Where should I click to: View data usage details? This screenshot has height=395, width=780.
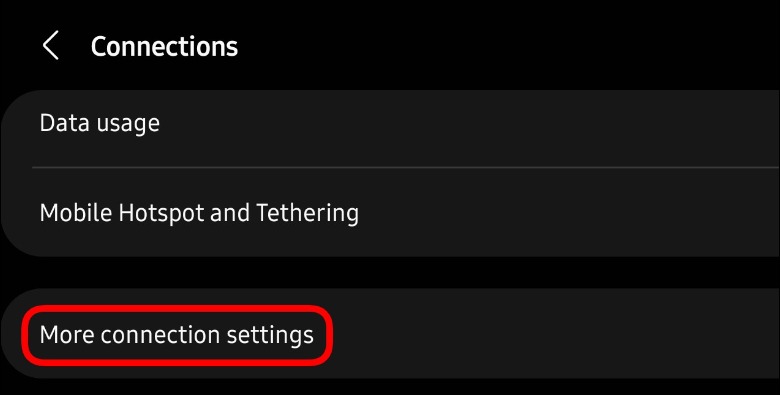[390, 123]
